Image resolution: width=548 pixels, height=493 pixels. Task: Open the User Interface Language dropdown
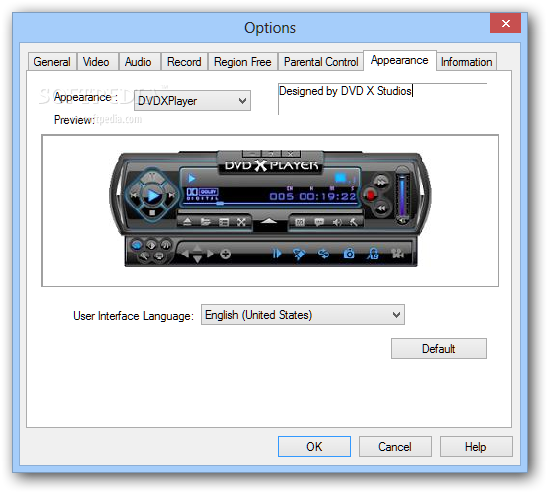(303, 315)
